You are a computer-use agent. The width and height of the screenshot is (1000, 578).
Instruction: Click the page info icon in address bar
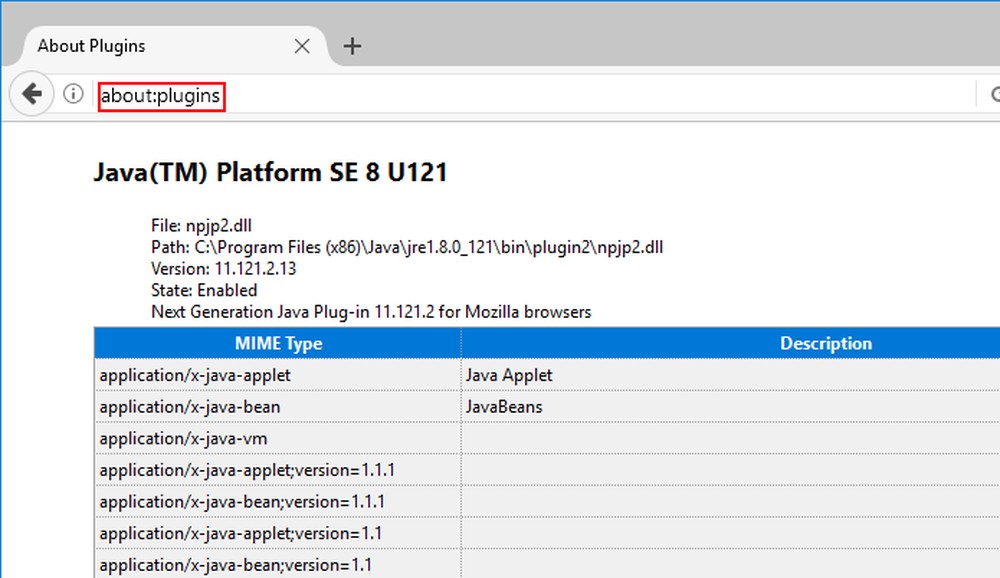click(71, 94)
